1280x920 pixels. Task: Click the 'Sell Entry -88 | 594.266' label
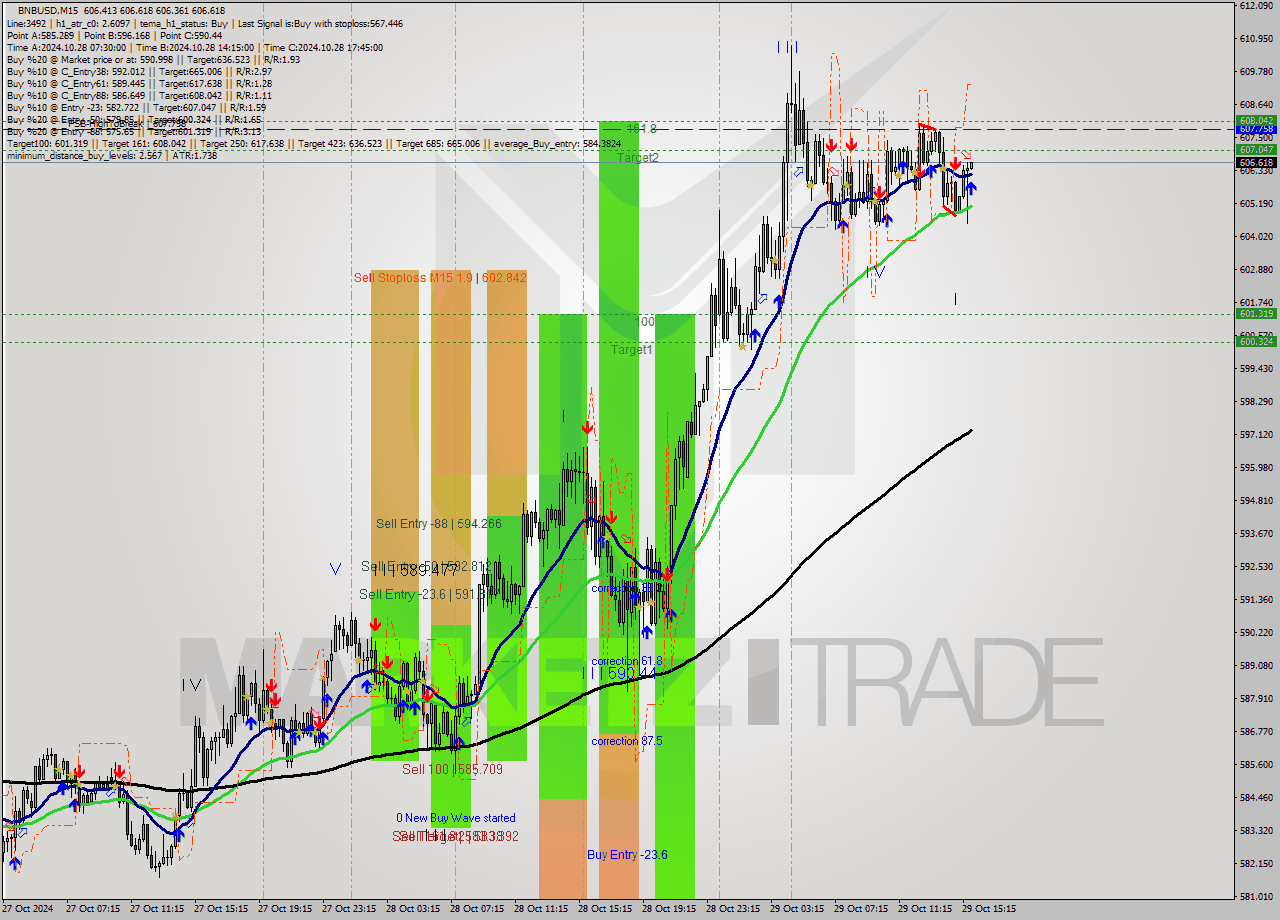tap(439, 523)
